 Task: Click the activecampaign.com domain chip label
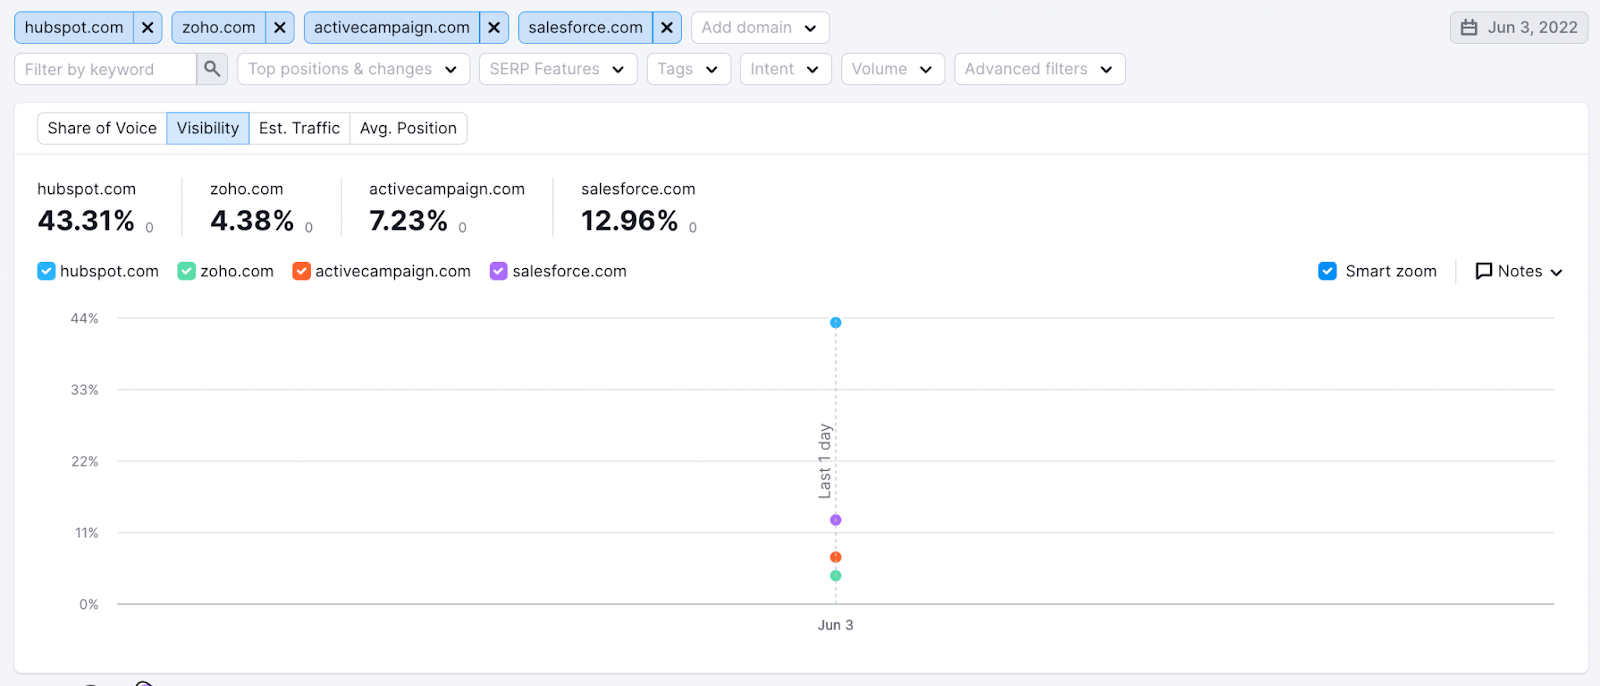(392, 28)
